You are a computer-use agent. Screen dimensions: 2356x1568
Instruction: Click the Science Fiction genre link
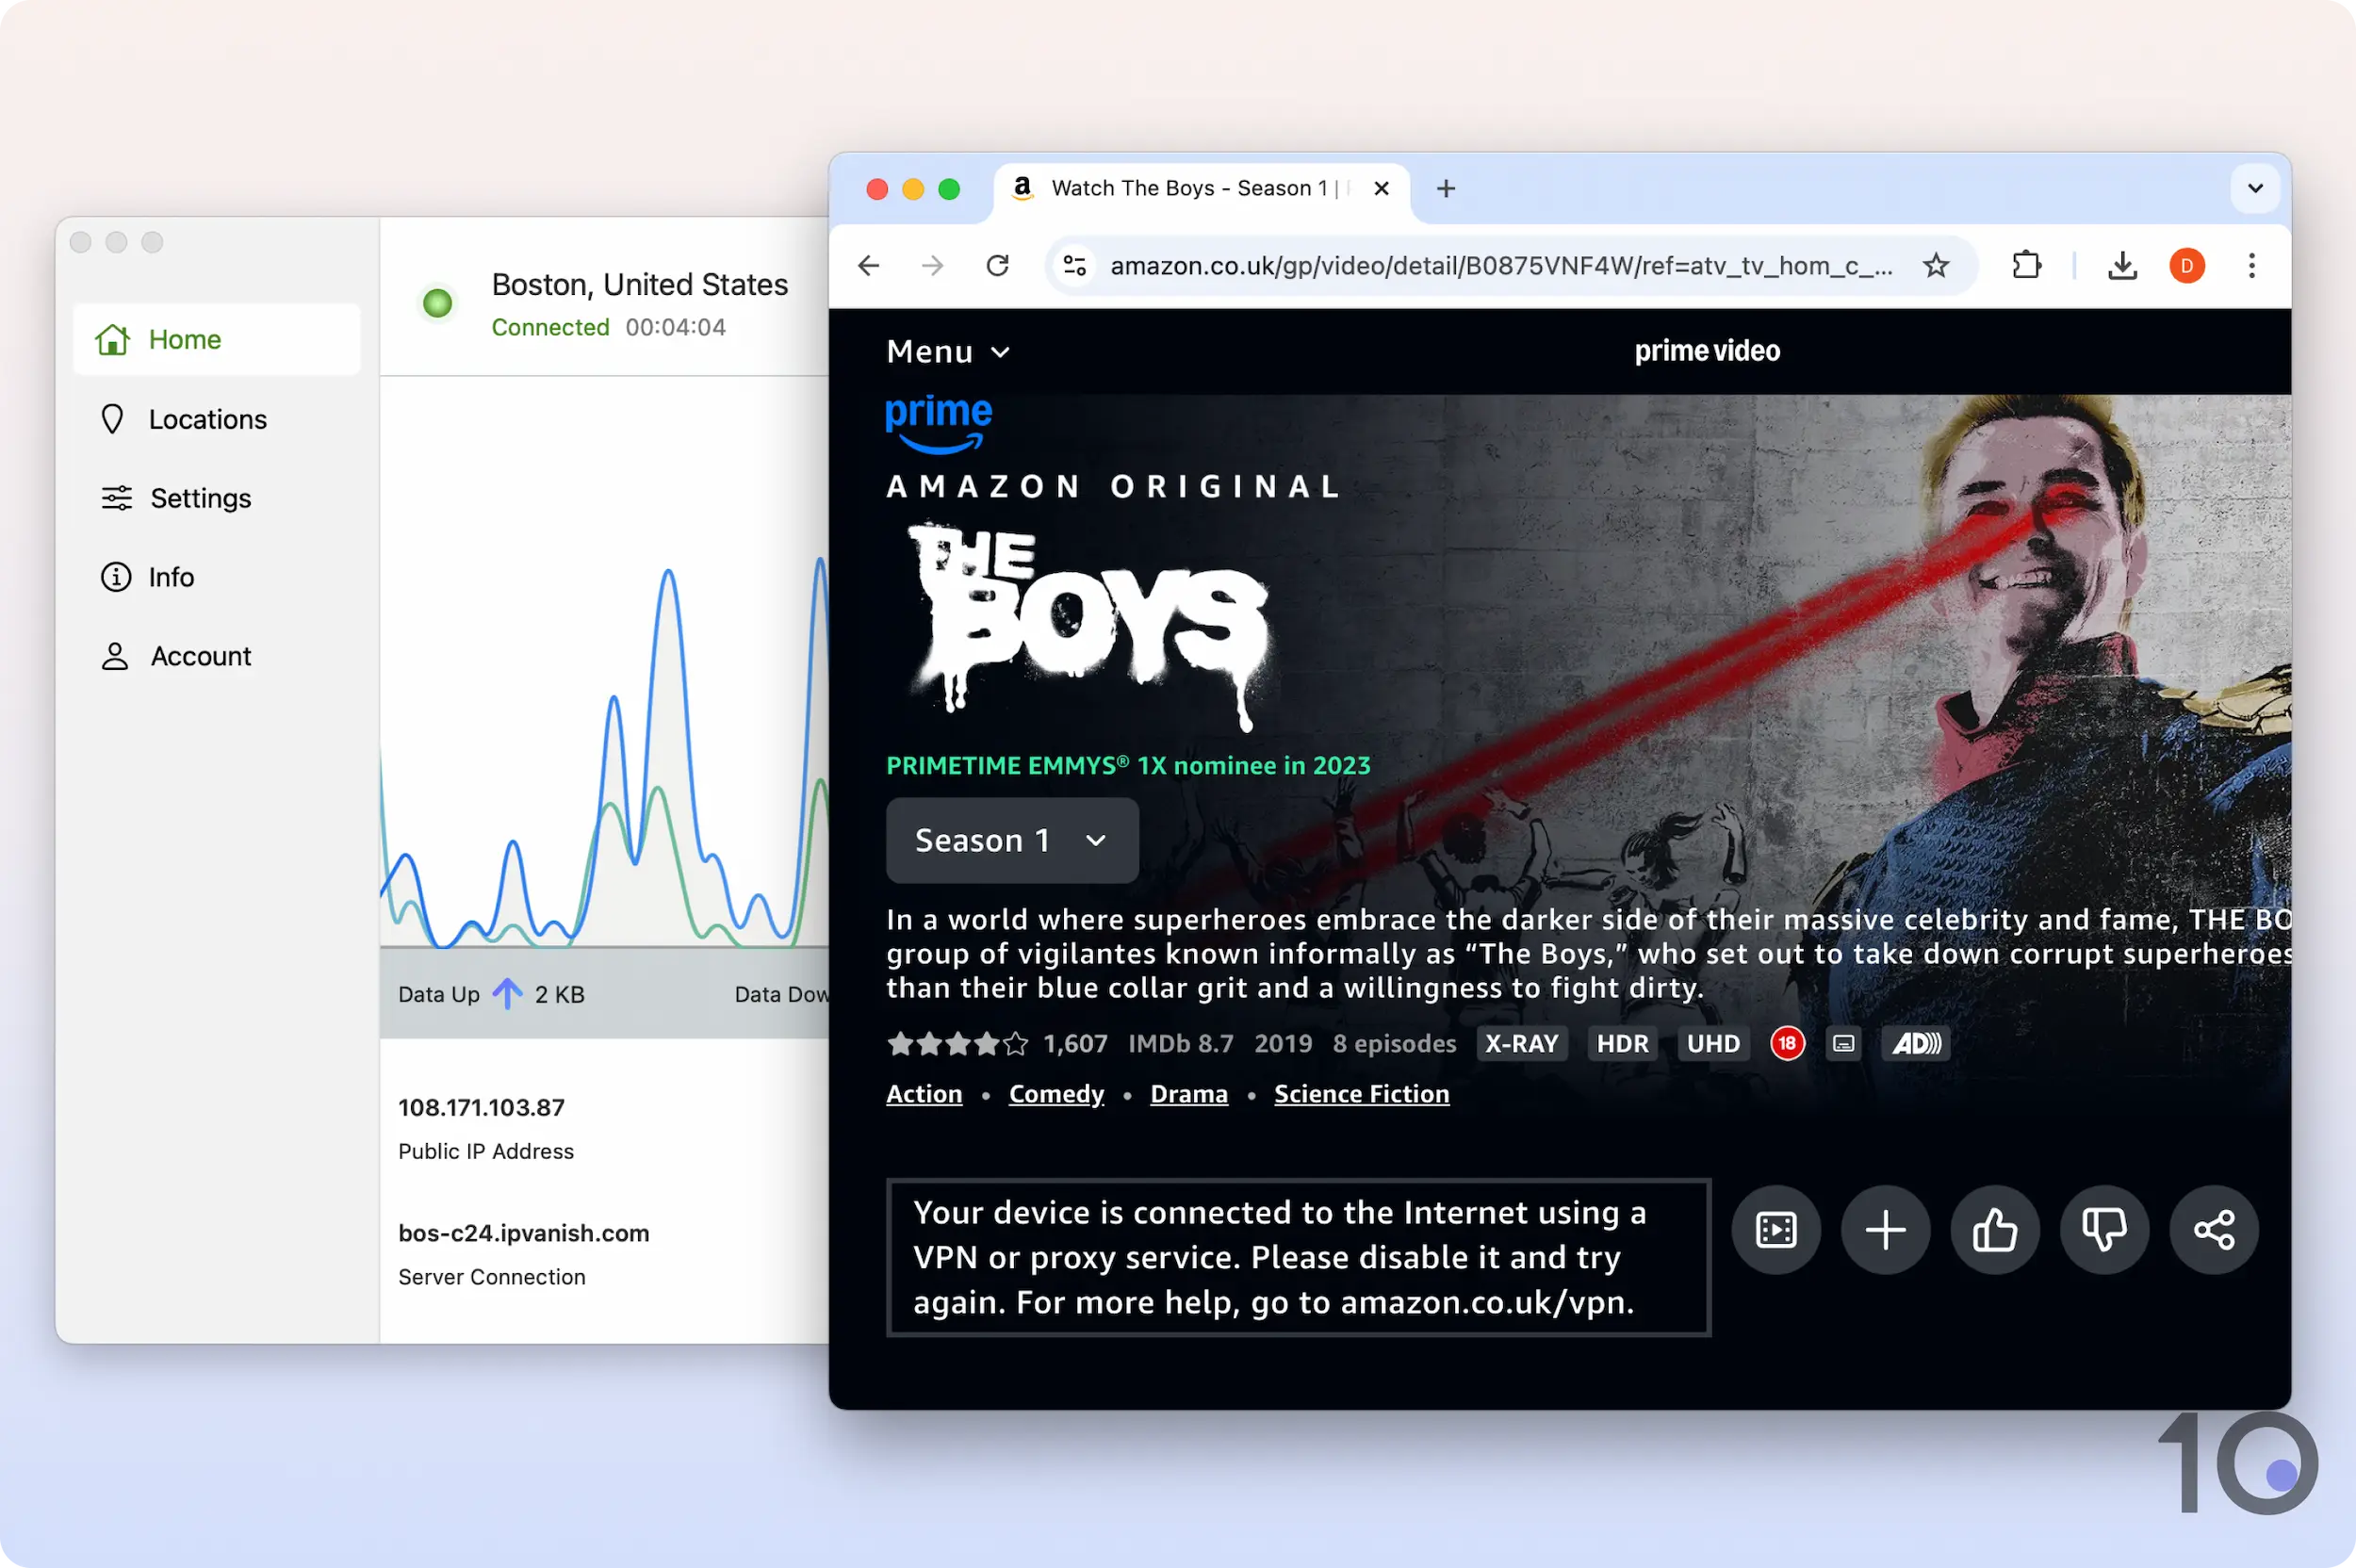(x=1362, y=1092)
